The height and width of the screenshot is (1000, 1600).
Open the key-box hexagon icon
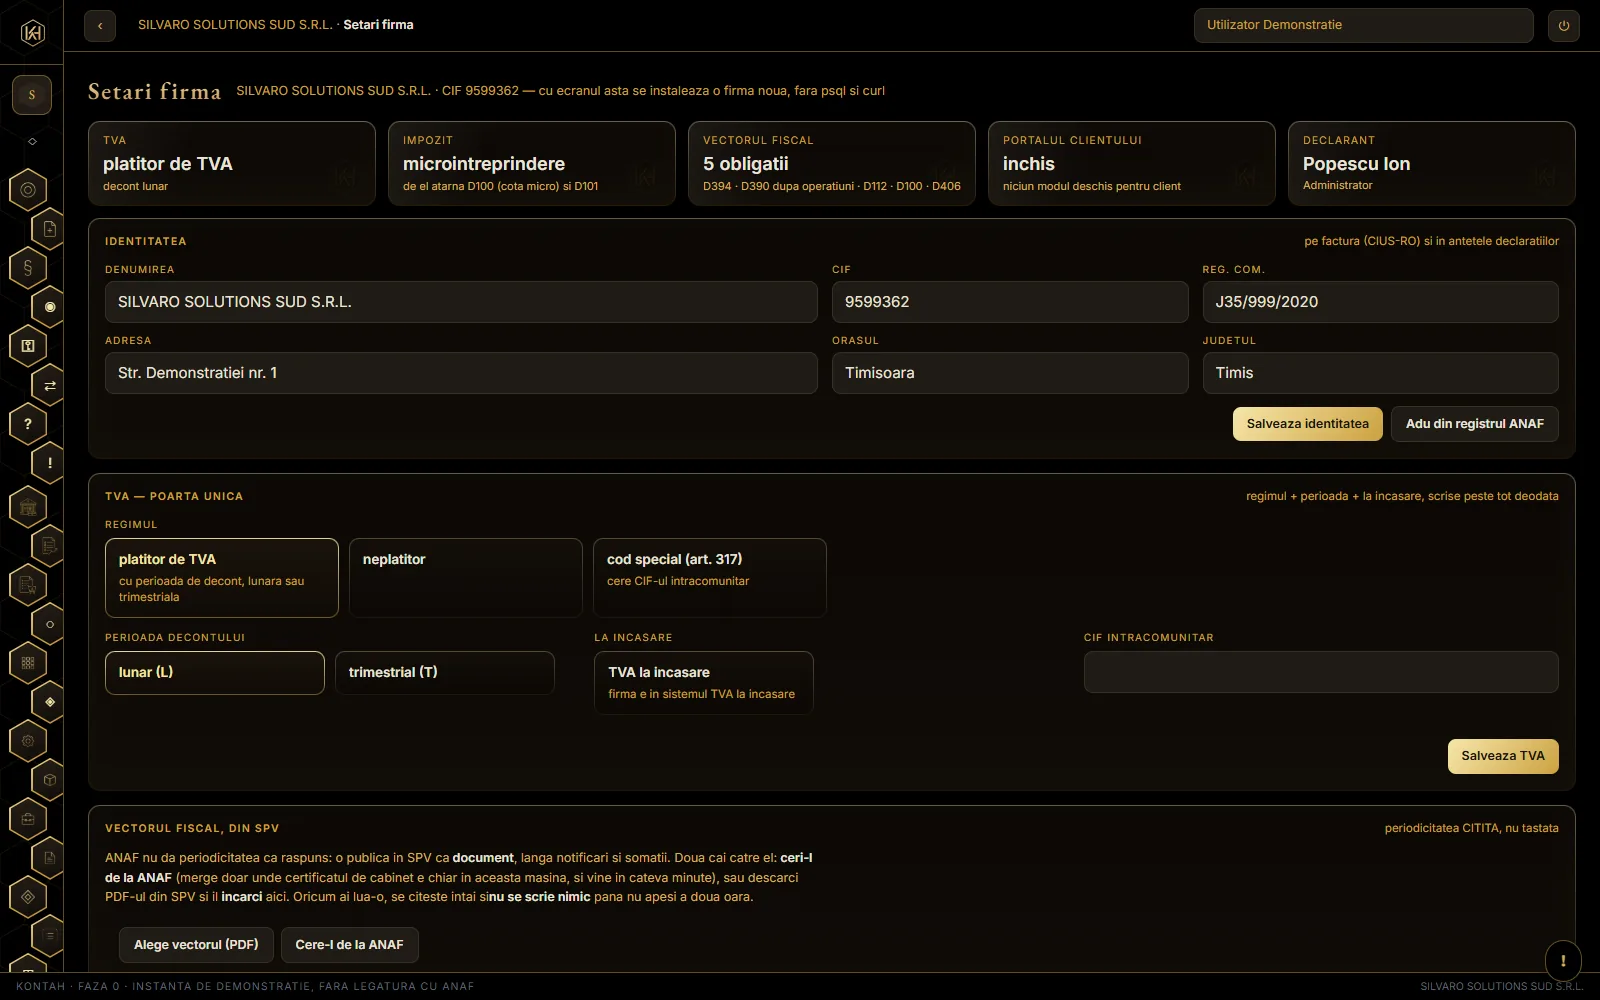28,346
